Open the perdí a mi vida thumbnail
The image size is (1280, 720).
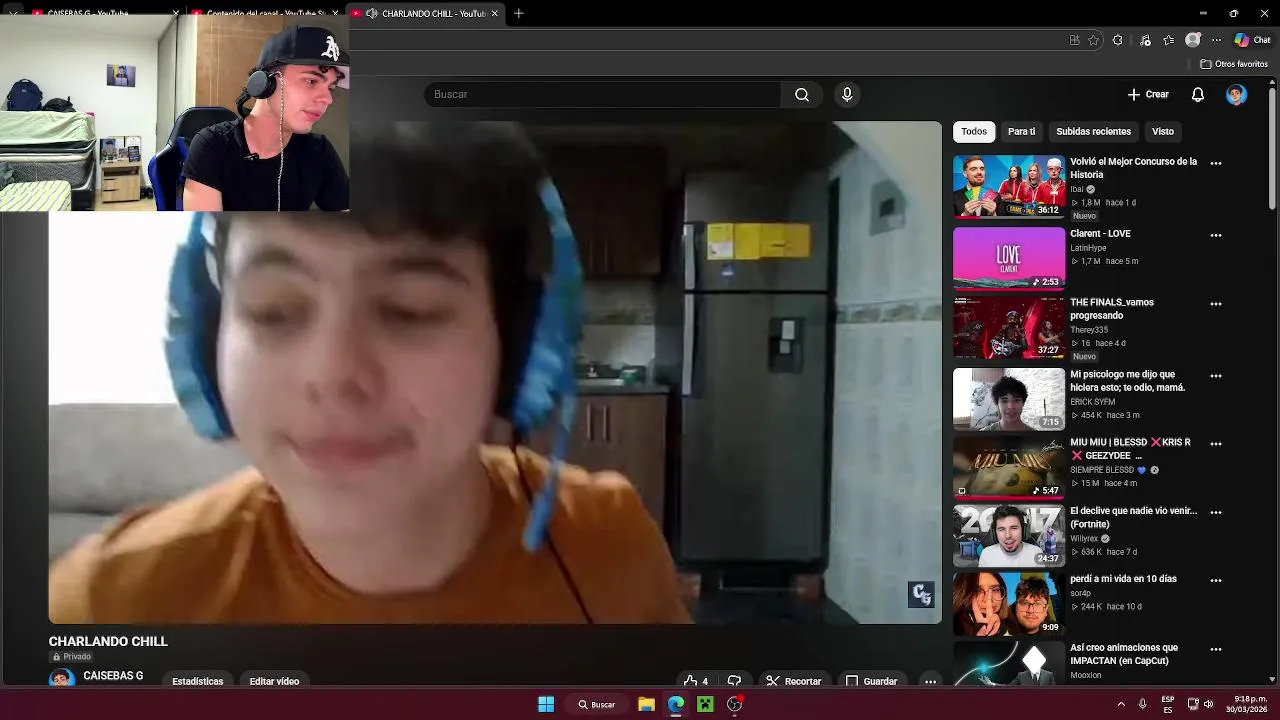click(x=1009, y=603)
